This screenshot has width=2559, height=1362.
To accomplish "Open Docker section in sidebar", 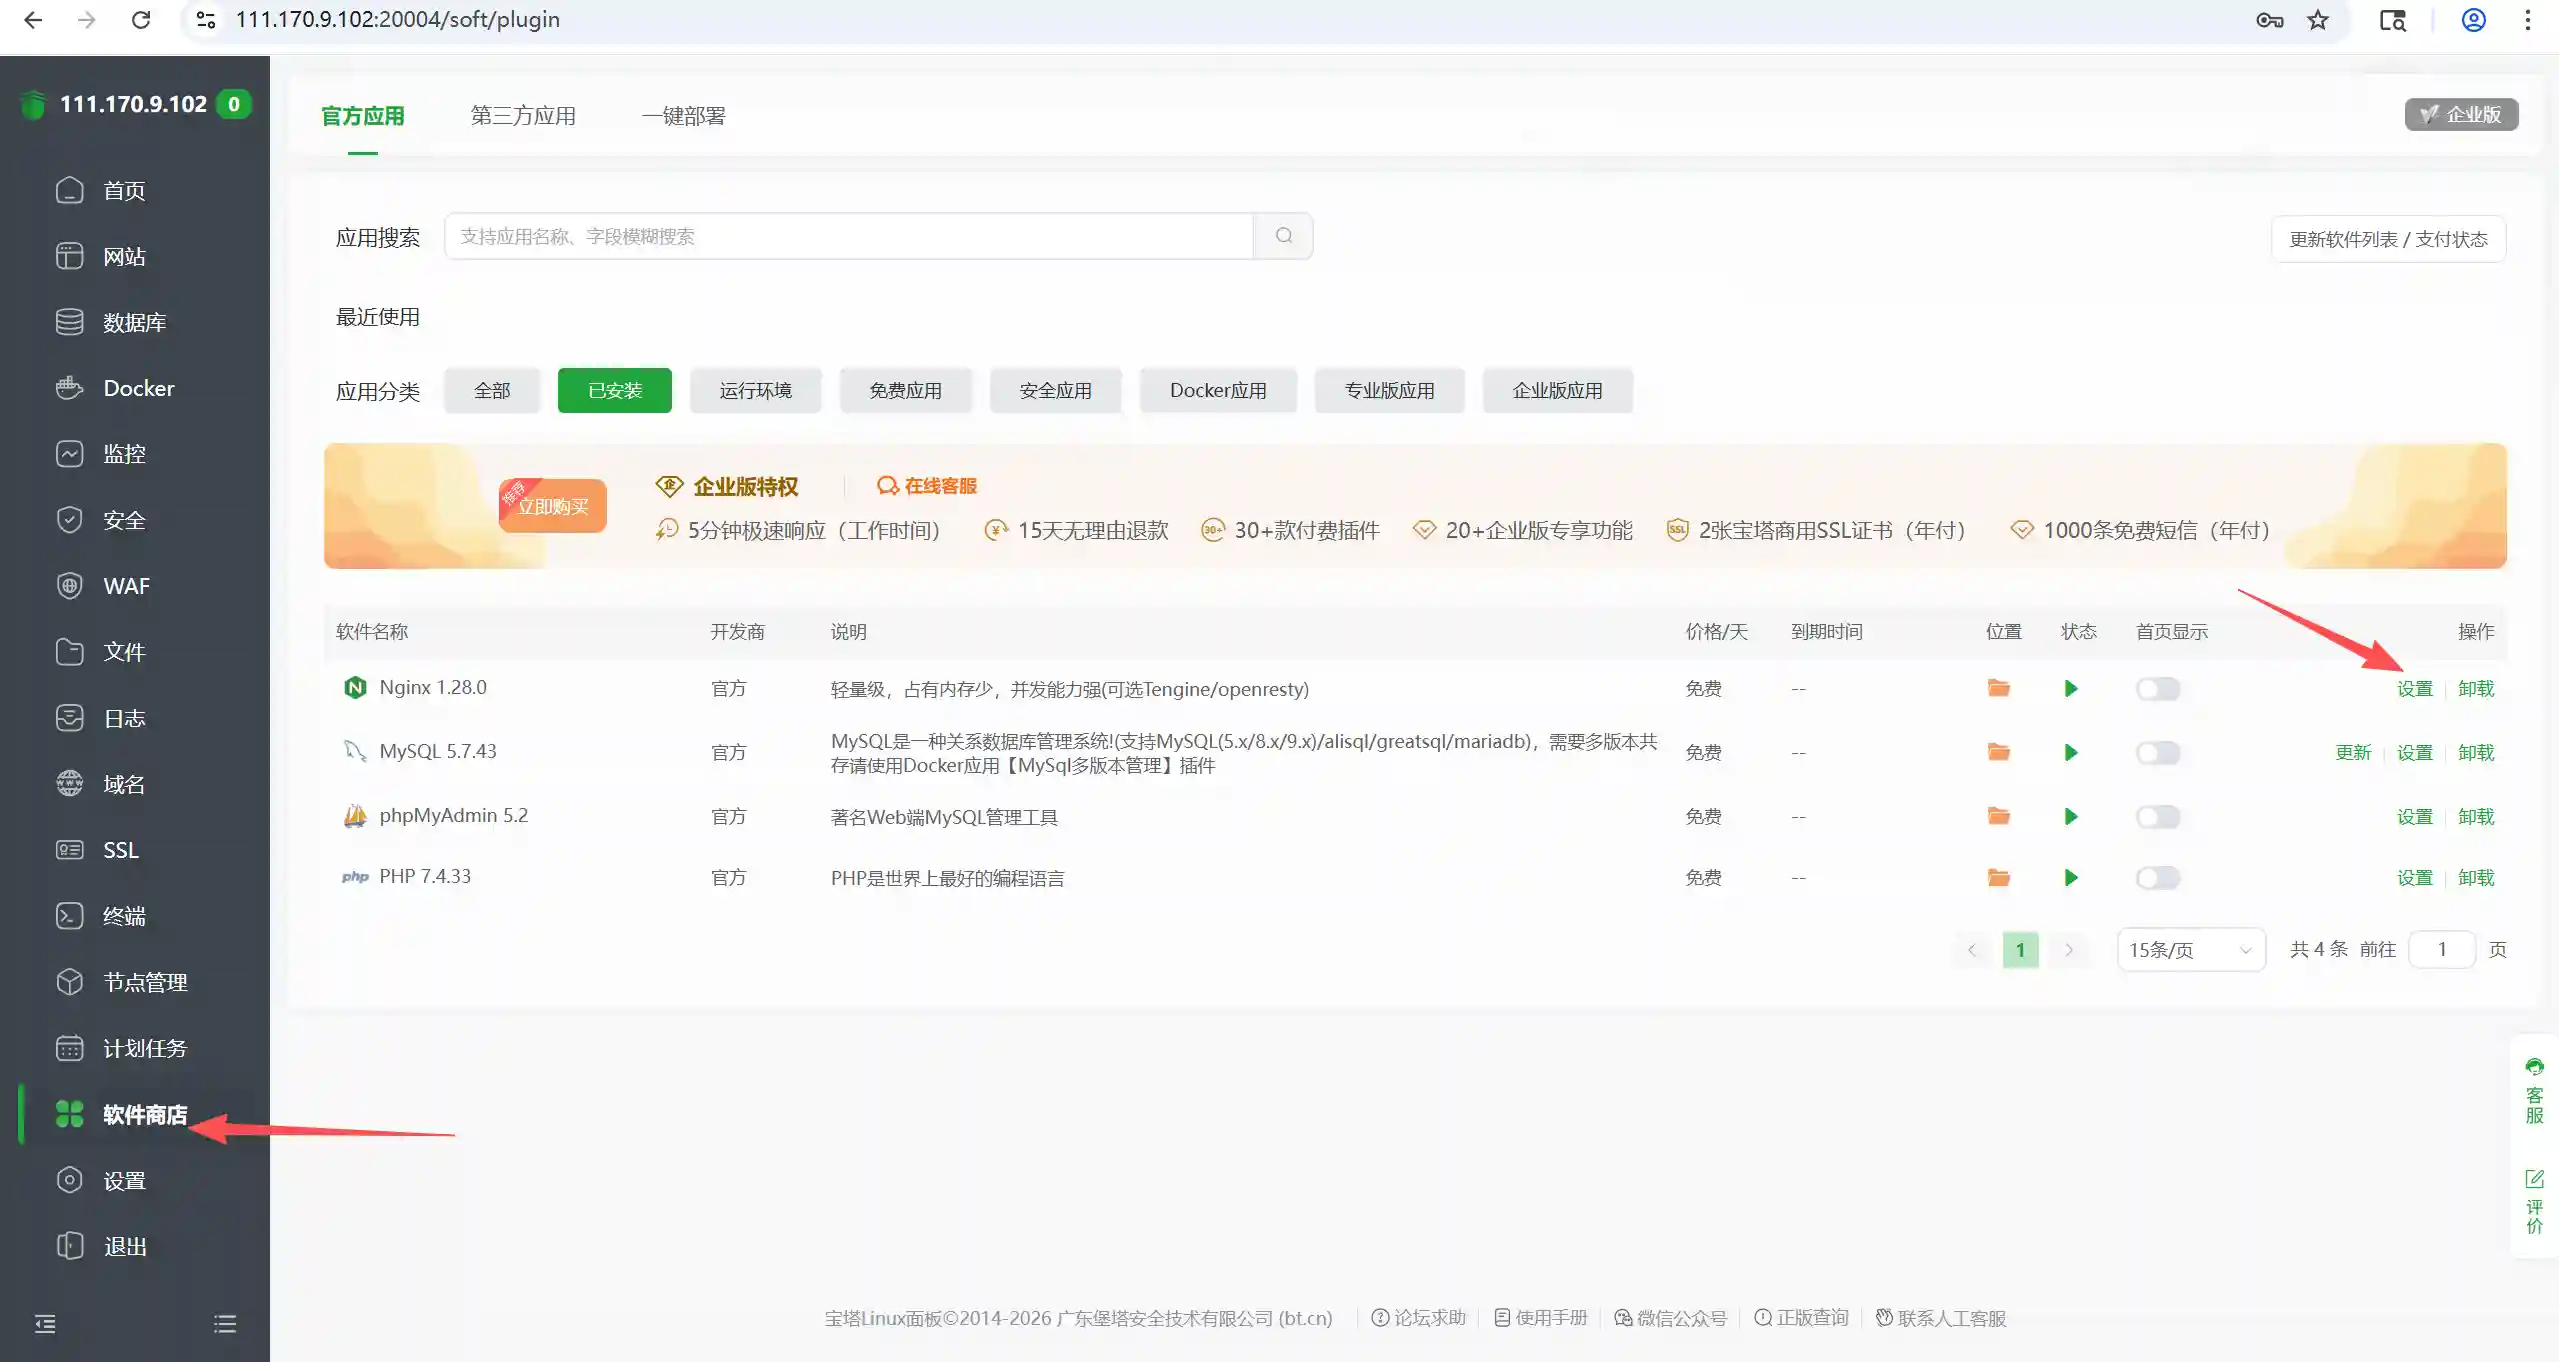I will (x=138, y=388).
